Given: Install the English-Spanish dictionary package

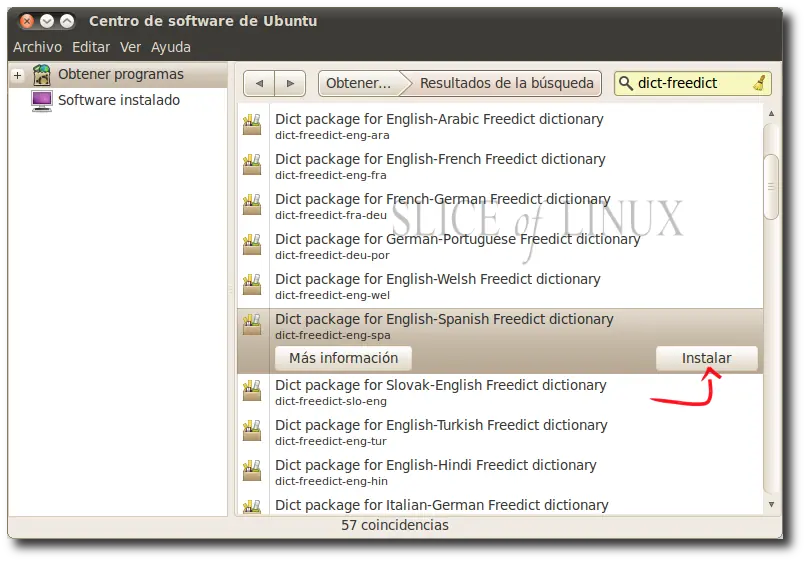Looking at the screenshot, I should tap(706, 358).
